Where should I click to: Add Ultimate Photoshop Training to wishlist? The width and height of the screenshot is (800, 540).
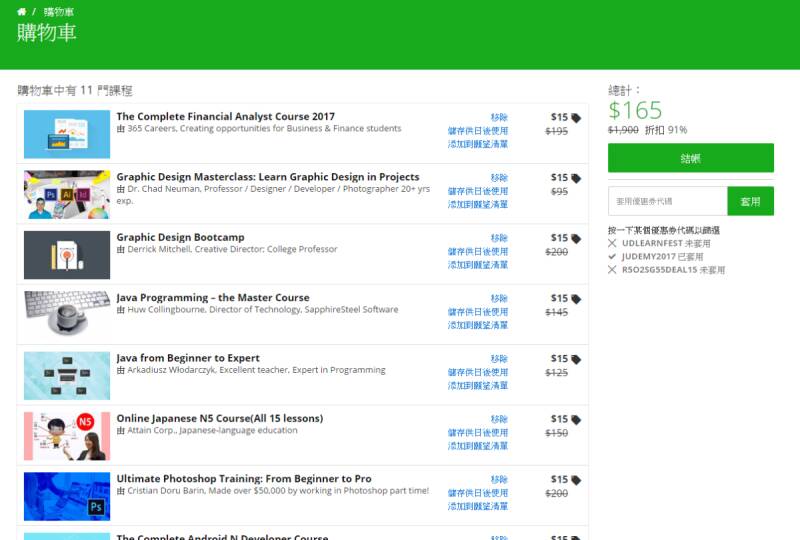point(478,506)
